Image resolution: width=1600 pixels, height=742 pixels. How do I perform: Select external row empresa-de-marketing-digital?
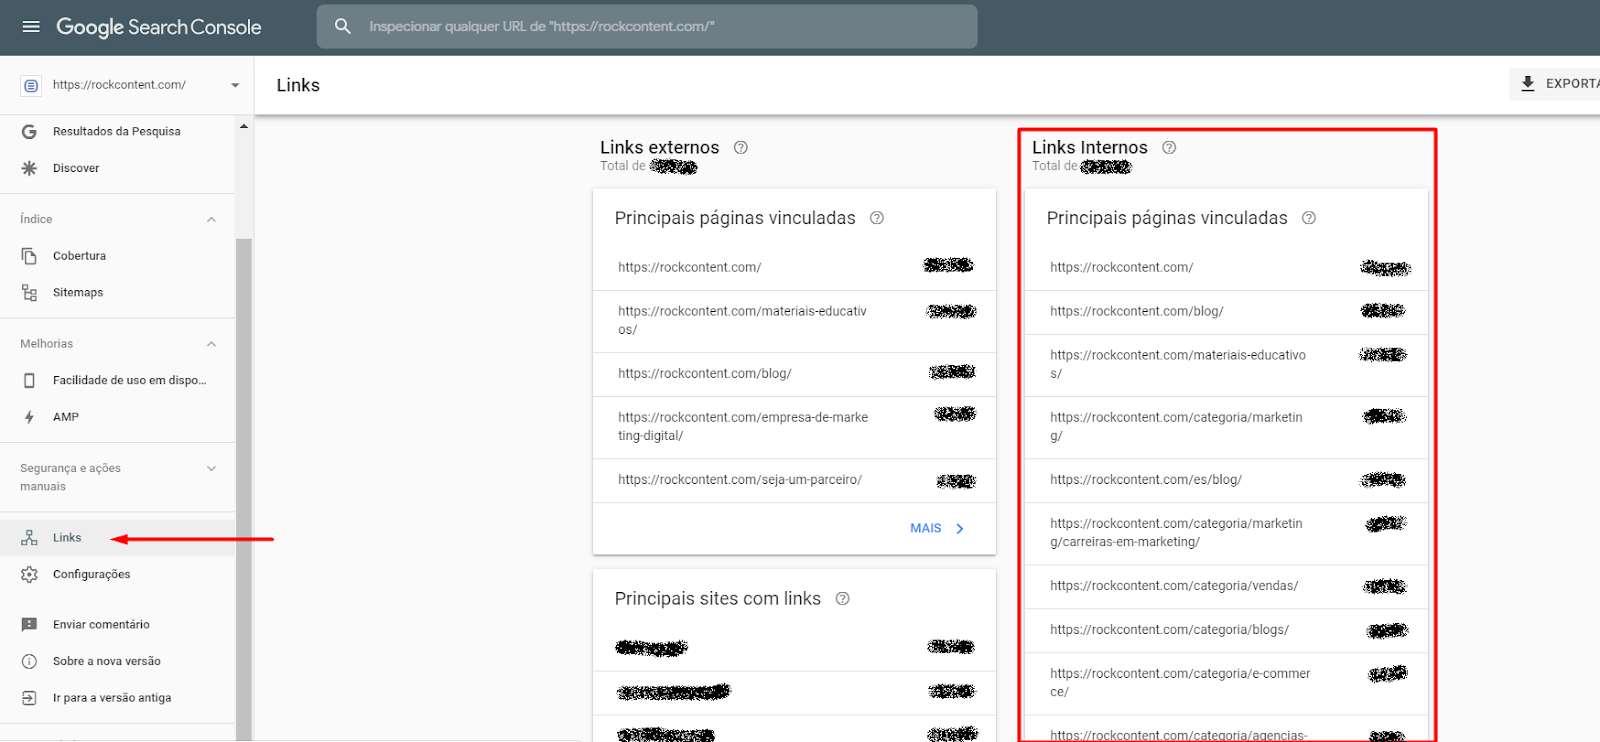point(794,427)
